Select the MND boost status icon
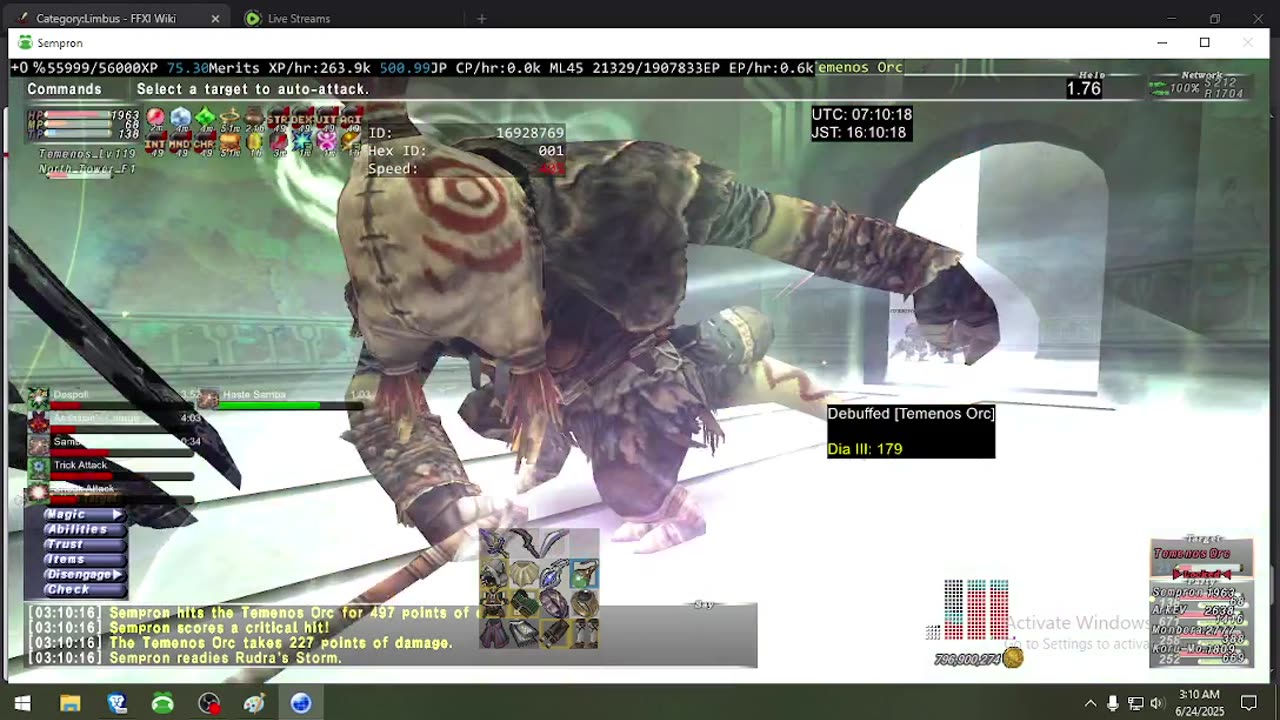1280x720 pixels. [x=180, y=142]
